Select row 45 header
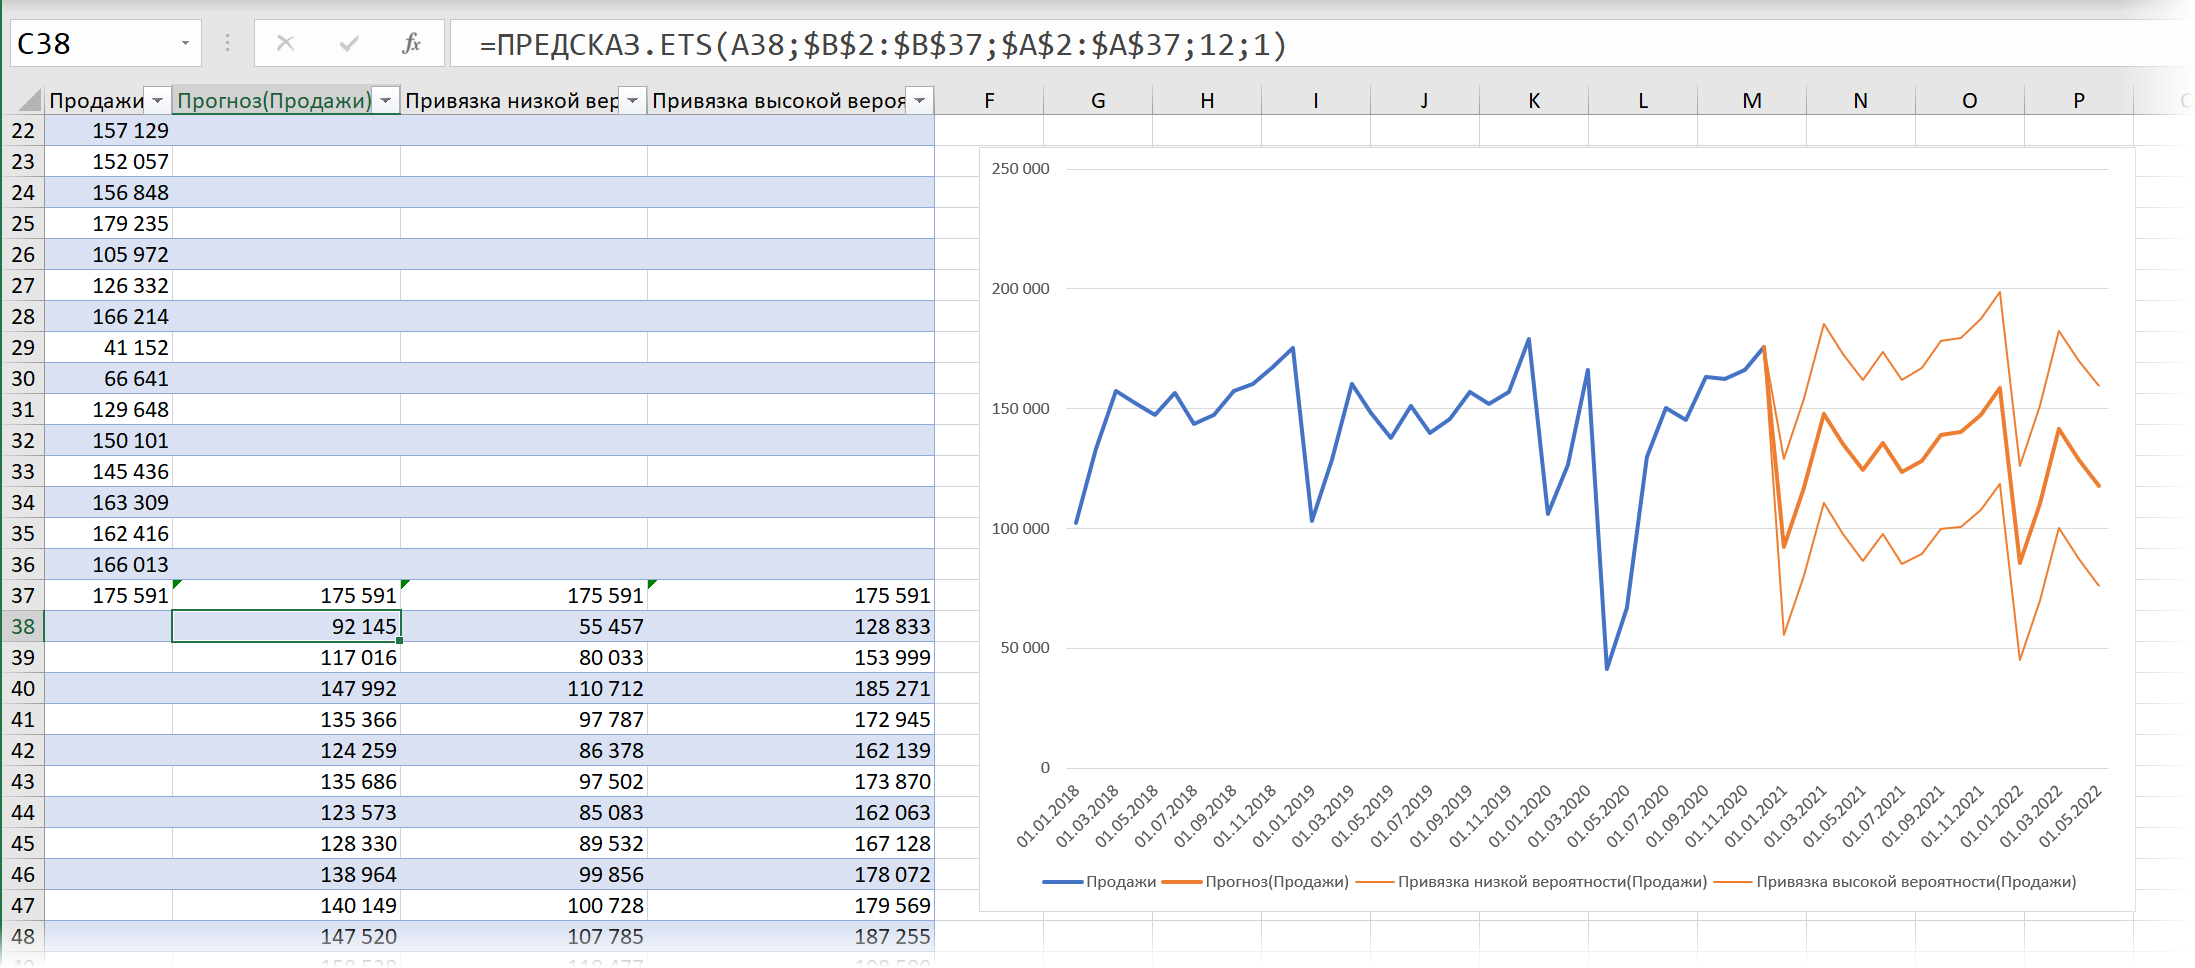Screen dimensions: 2195x968 pos(23,843)
